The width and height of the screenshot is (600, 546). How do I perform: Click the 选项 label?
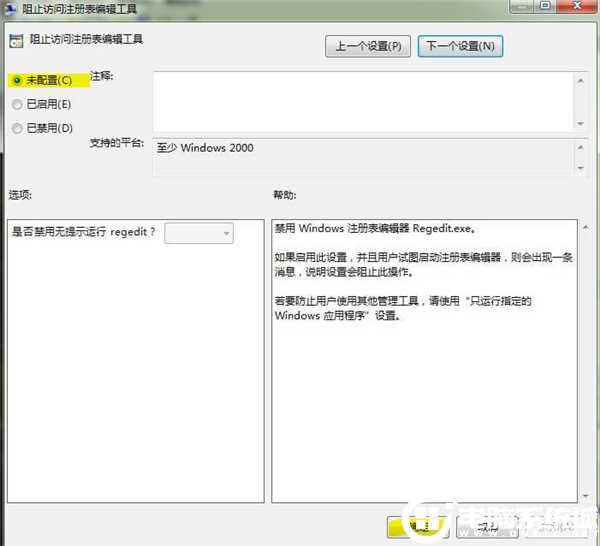pos(20,195)
